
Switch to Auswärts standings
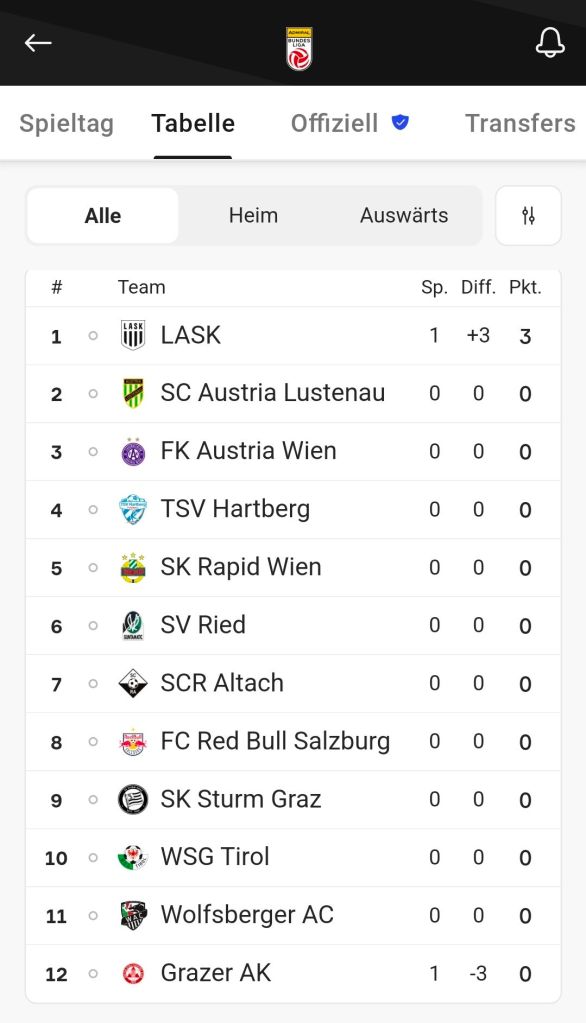click(x=404, y=215)
